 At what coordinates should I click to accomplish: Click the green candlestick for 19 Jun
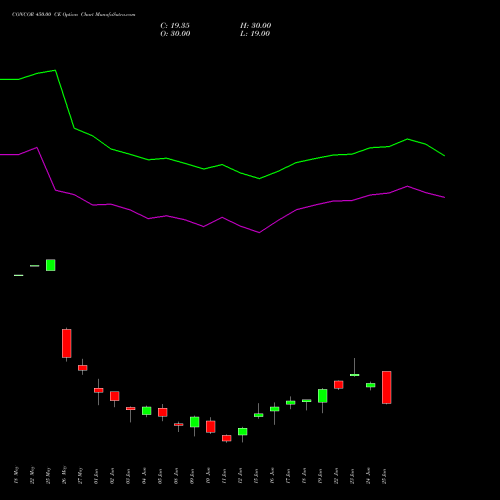pyautogui.click(x=323, y=396)
